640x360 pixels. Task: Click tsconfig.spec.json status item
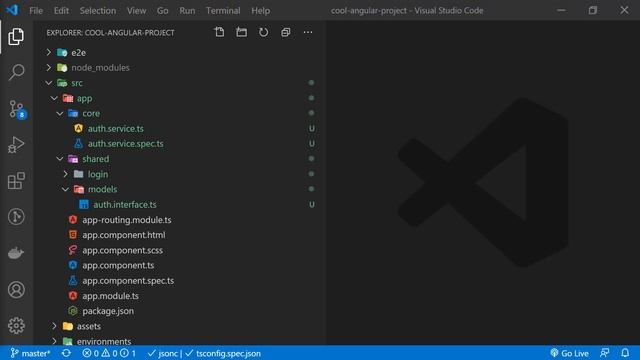click(223, 353)
